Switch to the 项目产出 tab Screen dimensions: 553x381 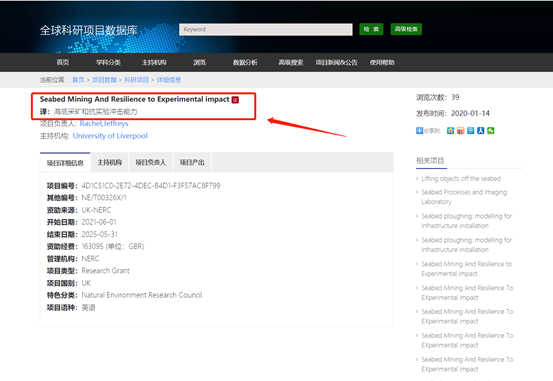pyautogui.click(x=192, y=162)
